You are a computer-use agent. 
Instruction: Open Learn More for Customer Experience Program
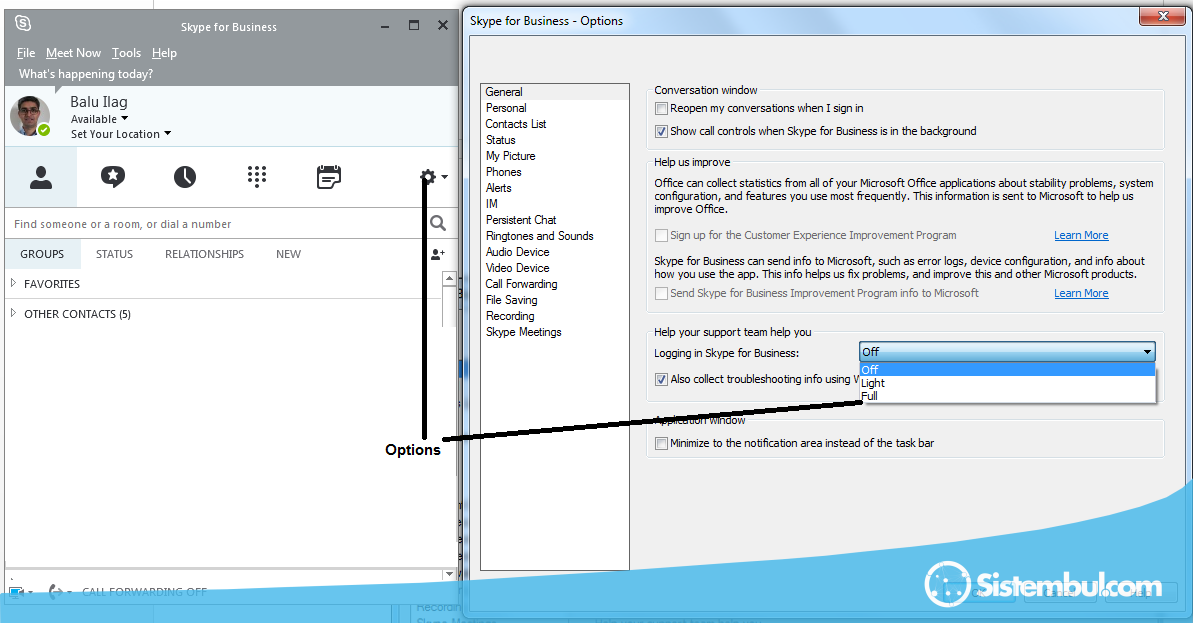[1081, 236]
